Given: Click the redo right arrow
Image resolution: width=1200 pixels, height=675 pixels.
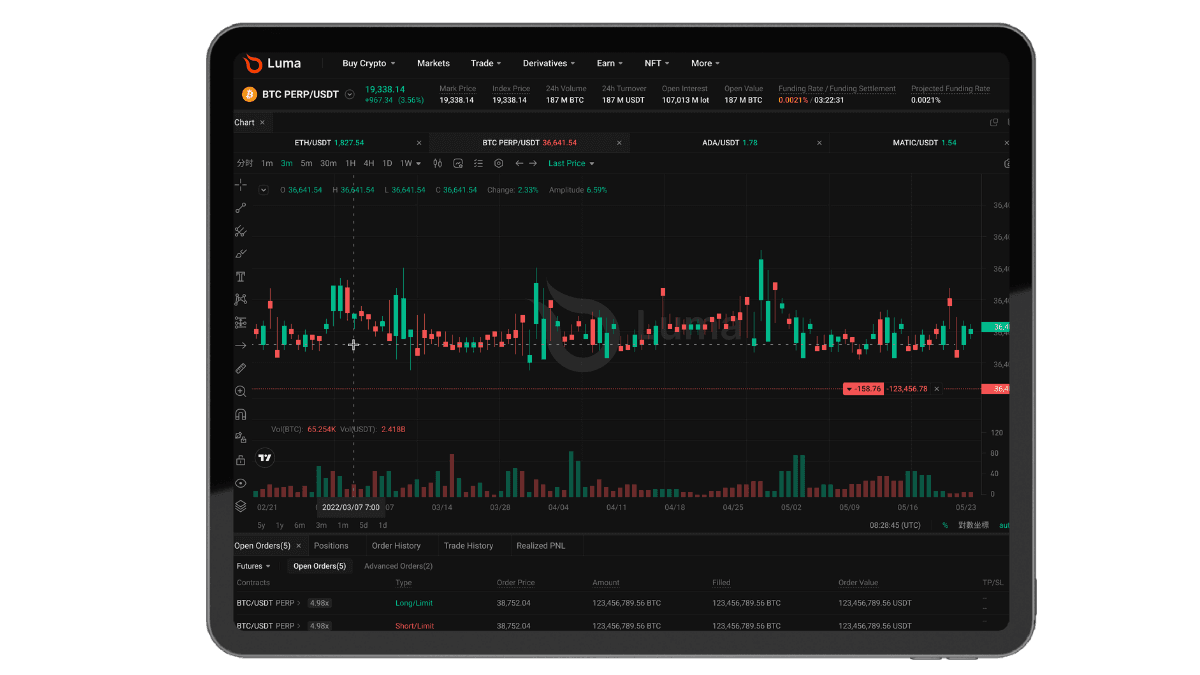Looking at the screenshot, I should point(533,163).
